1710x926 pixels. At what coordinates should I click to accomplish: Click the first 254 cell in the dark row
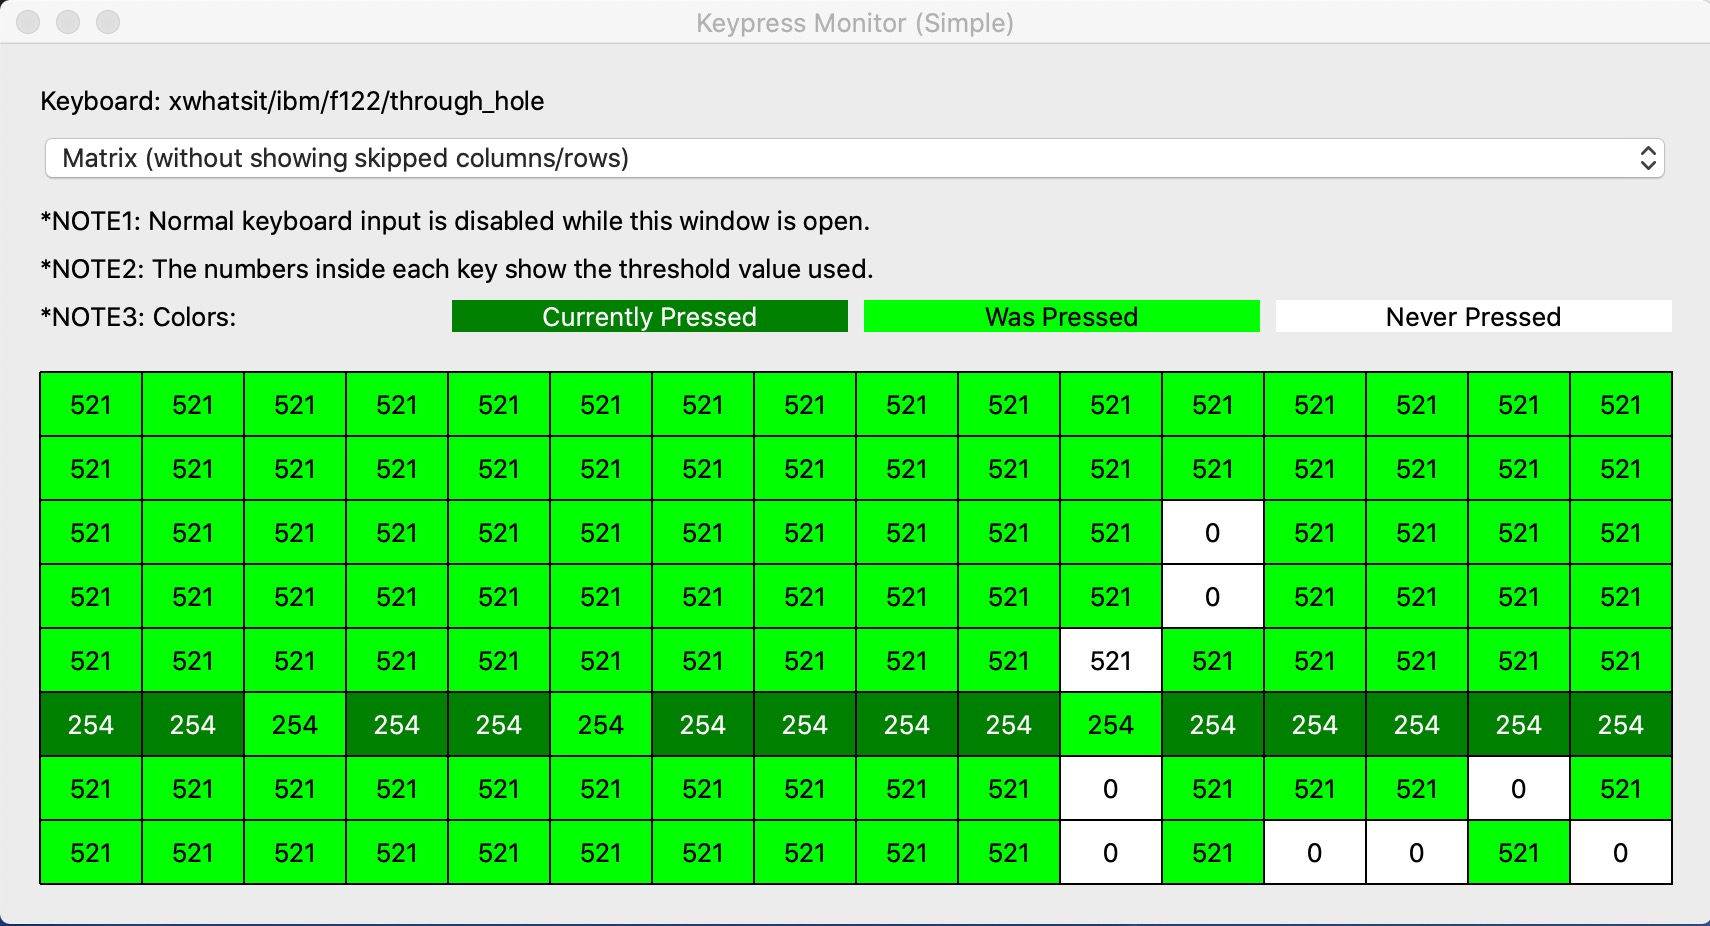91,725
